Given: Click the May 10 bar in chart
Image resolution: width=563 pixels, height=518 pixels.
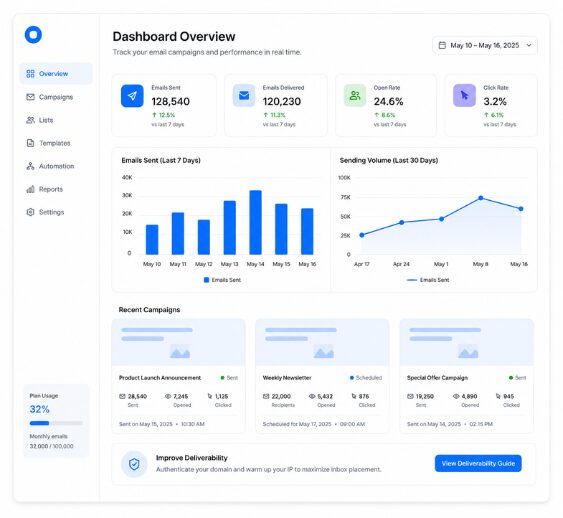Looking at the screenshot, I should (x=152, y=239).
